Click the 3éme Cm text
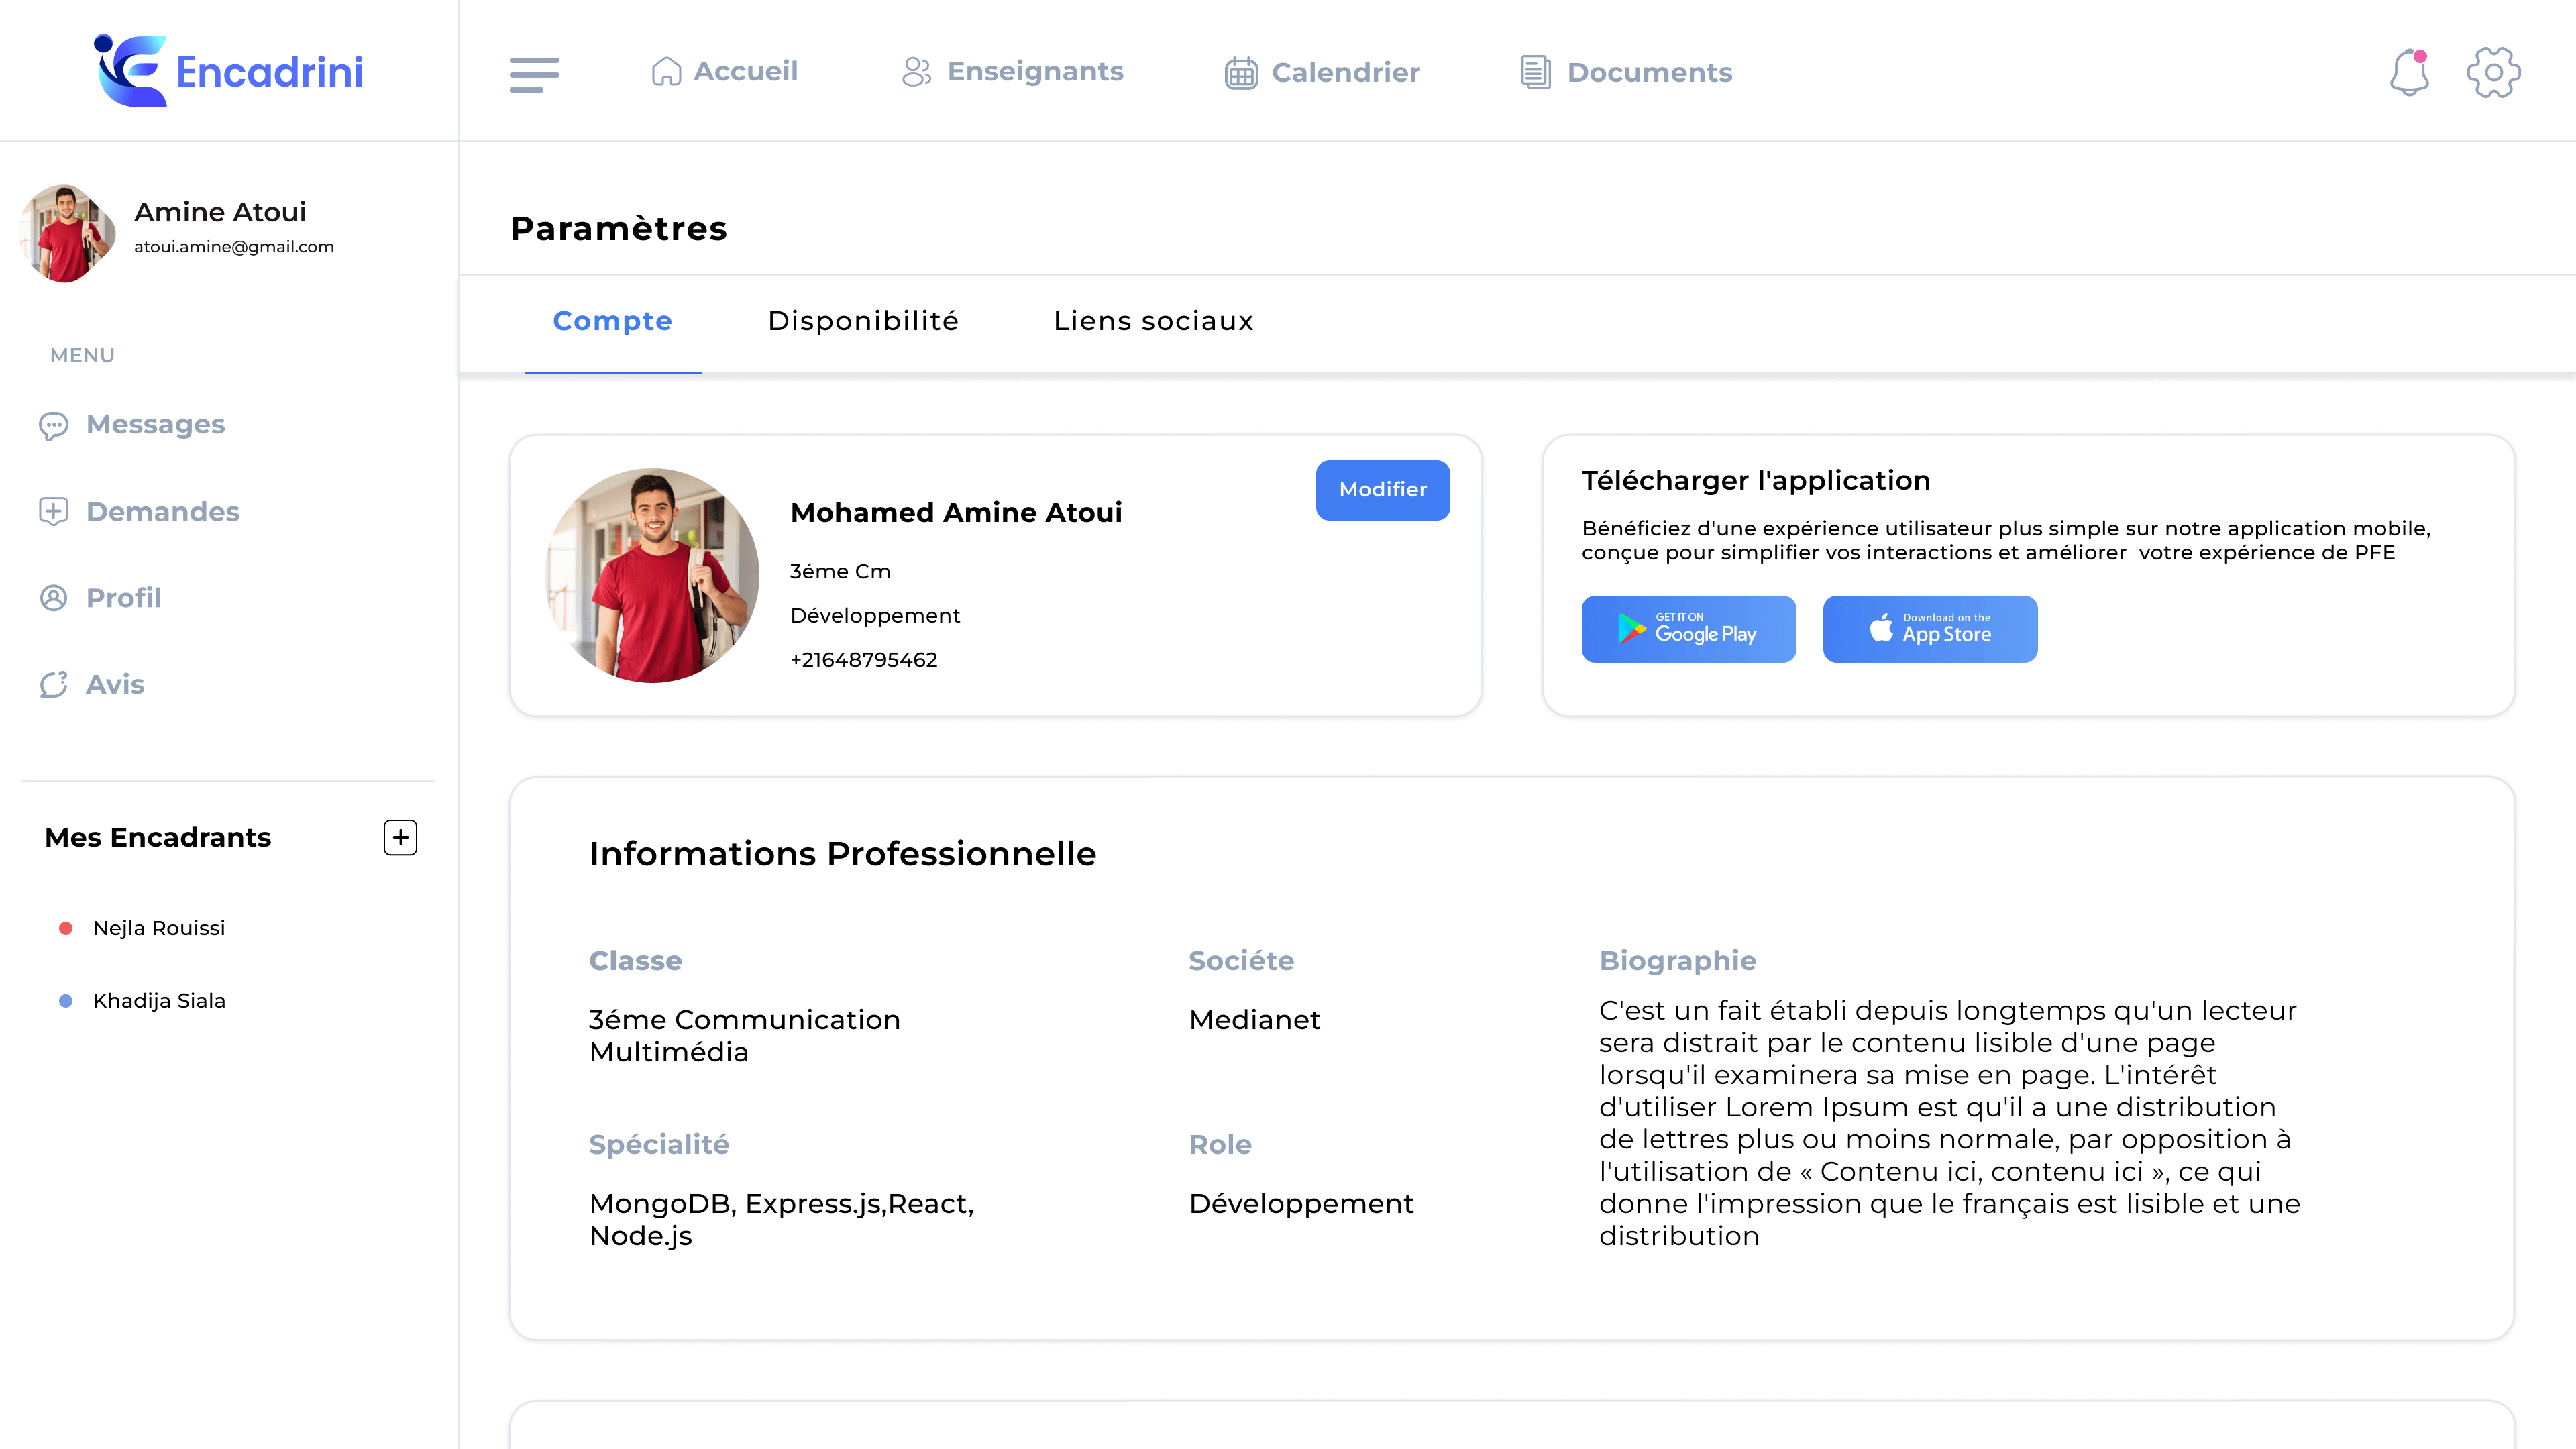The width and height of the screenshot is (2576, 1449). 840,571
